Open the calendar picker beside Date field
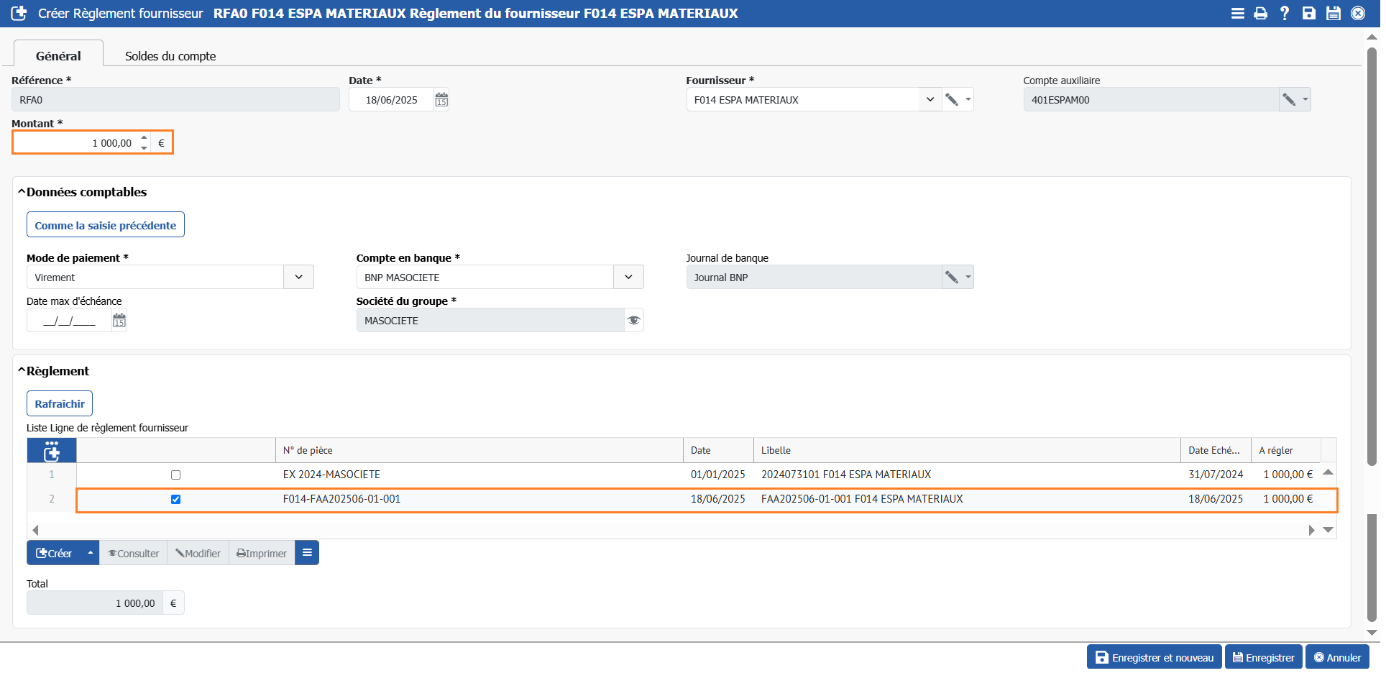 point(441,100)
